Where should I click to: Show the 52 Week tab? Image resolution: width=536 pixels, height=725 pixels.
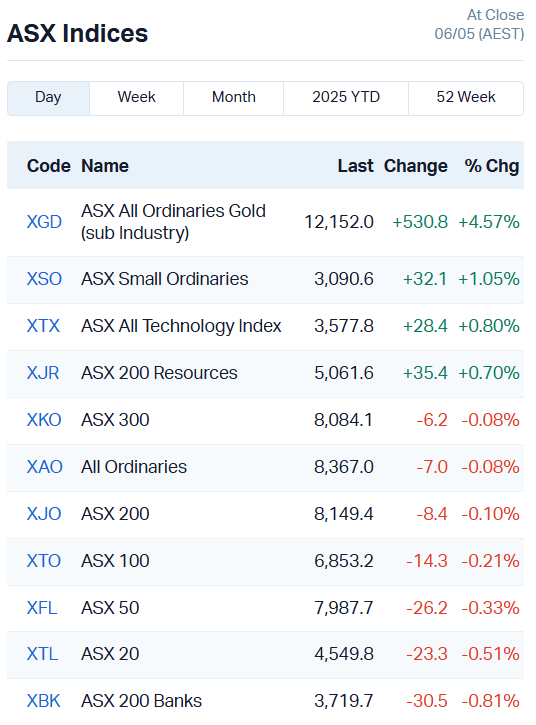(466, 98)
